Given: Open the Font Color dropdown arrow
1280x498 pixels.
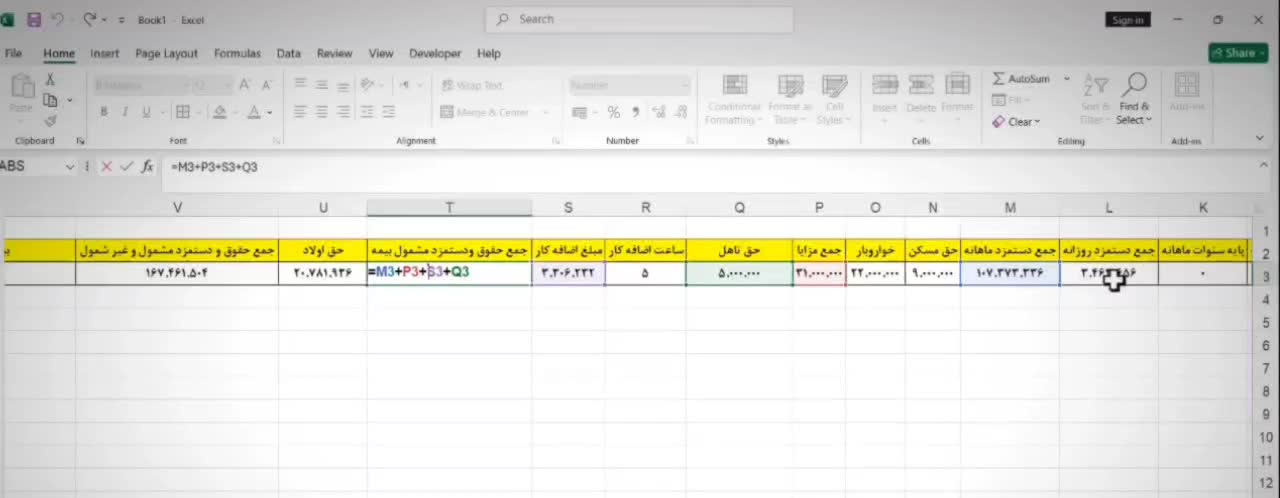Looking at the screenshot, I should (x=270, y=113).
